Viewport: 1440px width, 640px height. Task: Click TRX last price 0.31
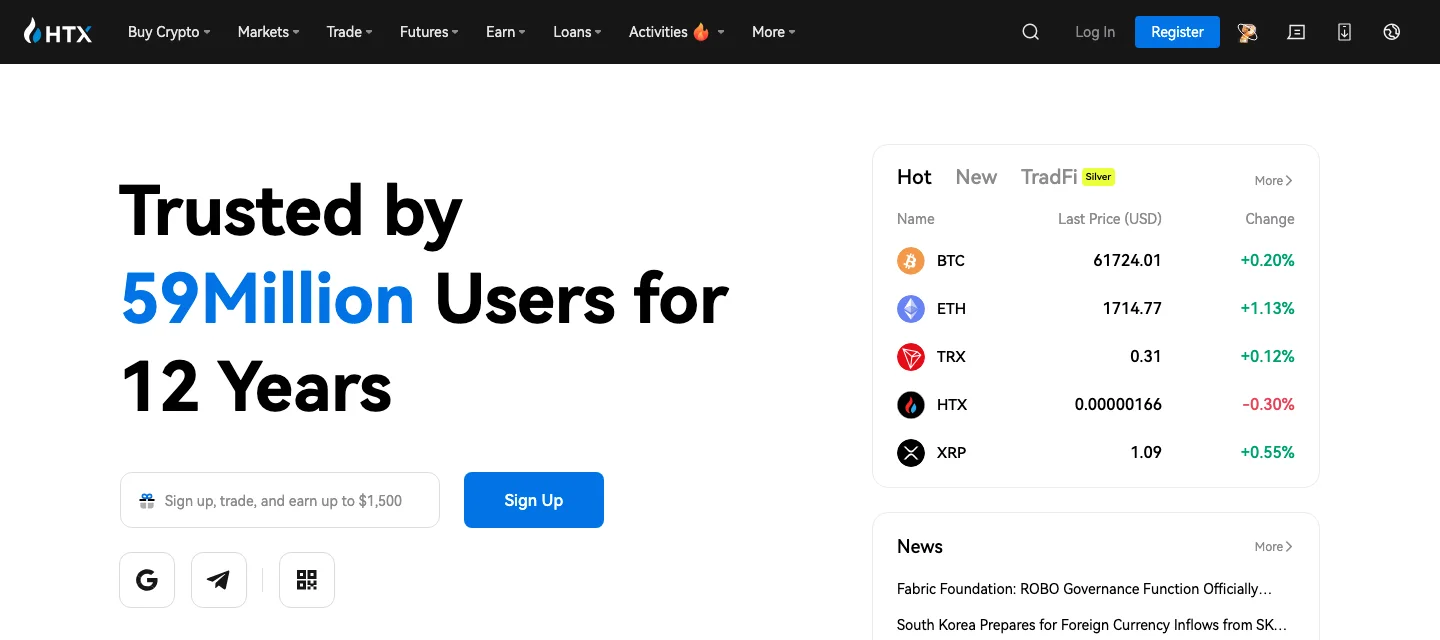1146,357
